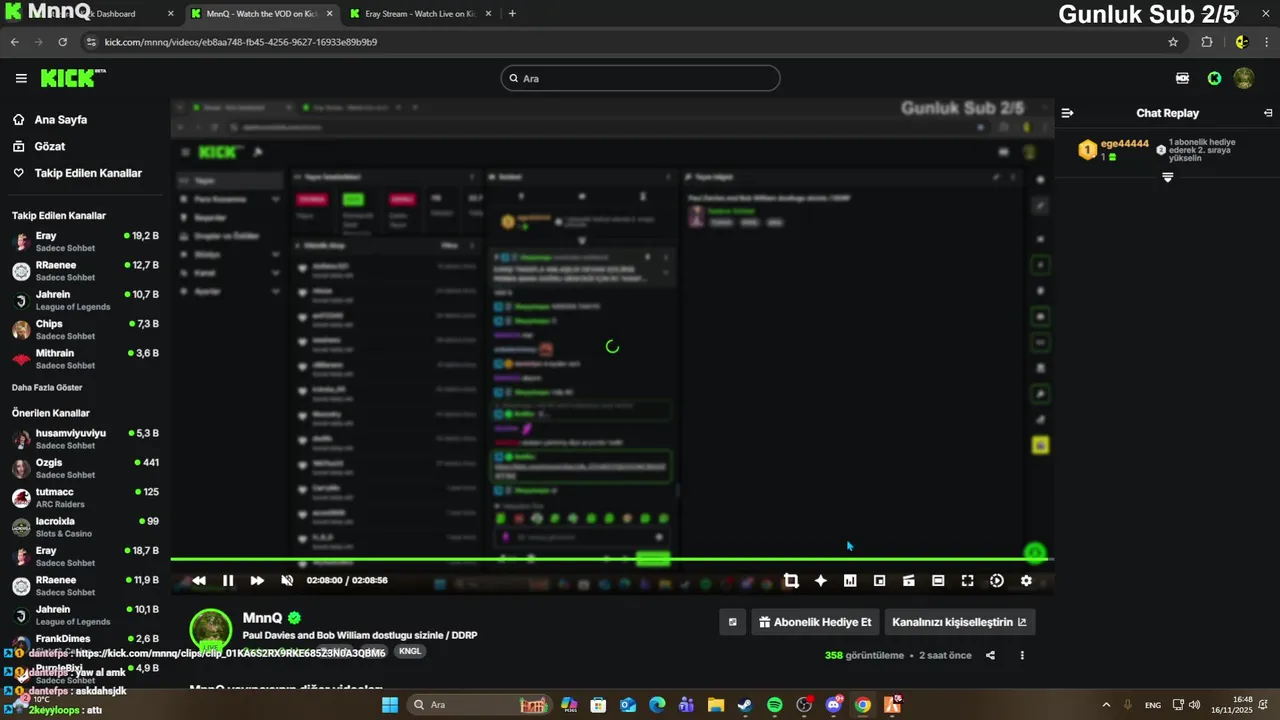
Task: Open Jahrein channel with 10,7 B viewers
Action: 85,300
